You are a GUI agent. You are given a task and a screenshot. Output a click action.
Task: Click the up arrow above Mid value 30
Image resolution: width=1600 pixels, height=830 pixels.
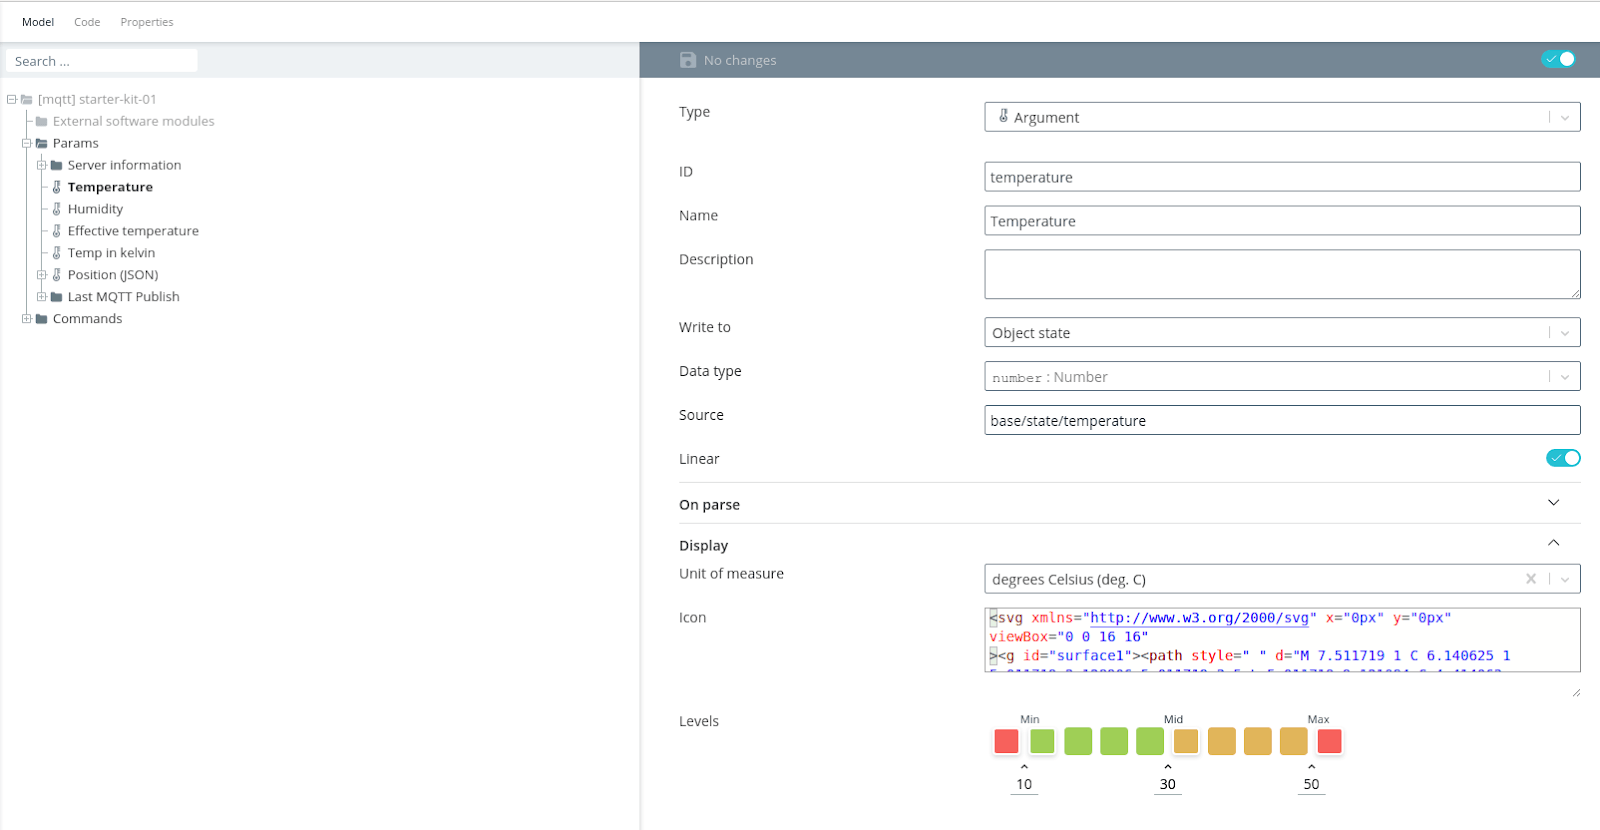[x=1168, y=767]
